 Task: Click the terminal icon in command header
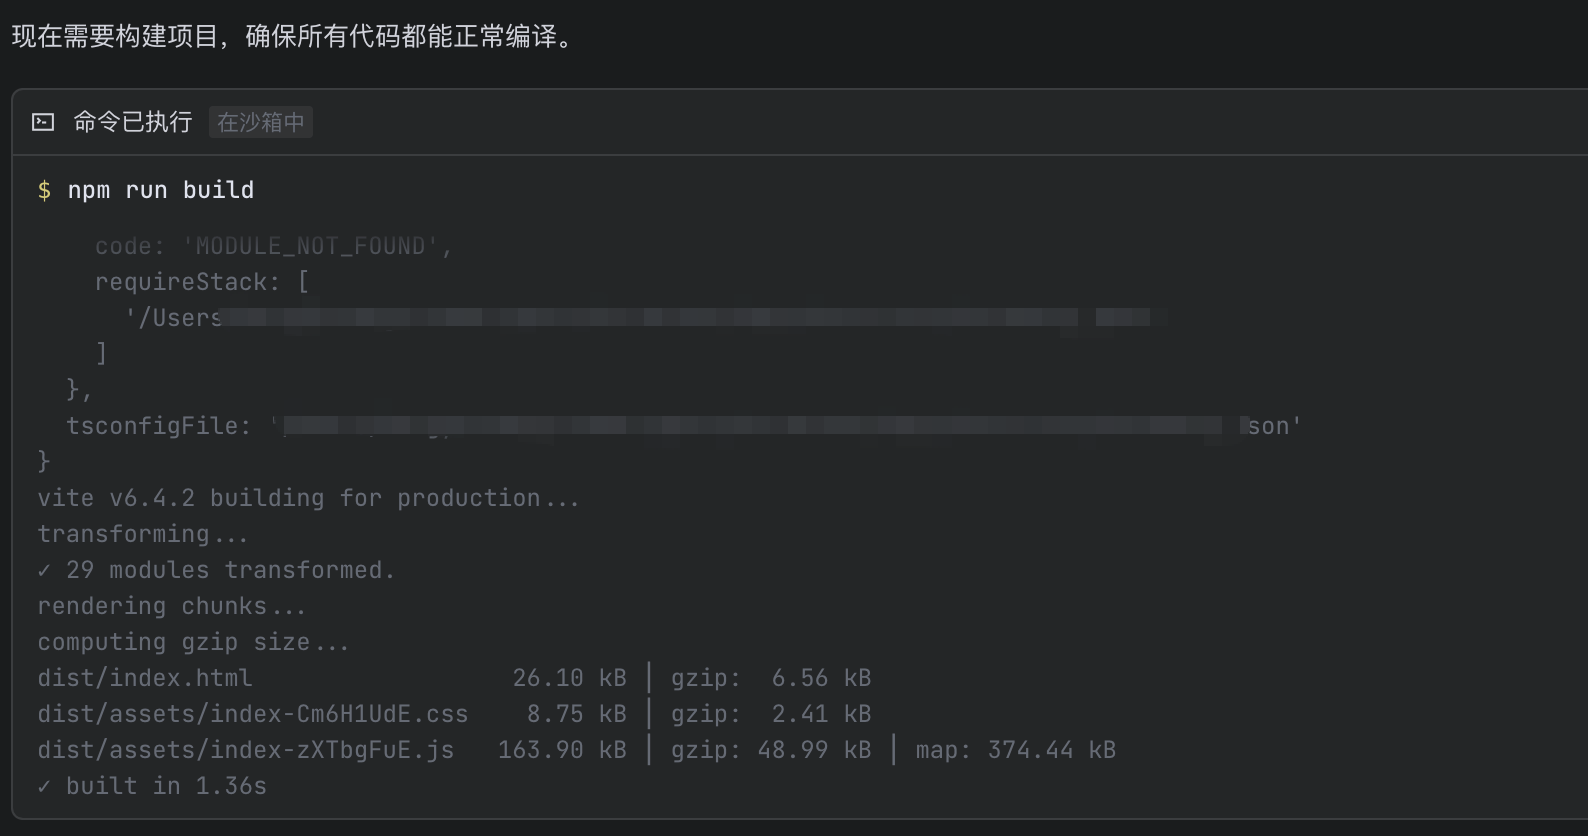(43, 122)
